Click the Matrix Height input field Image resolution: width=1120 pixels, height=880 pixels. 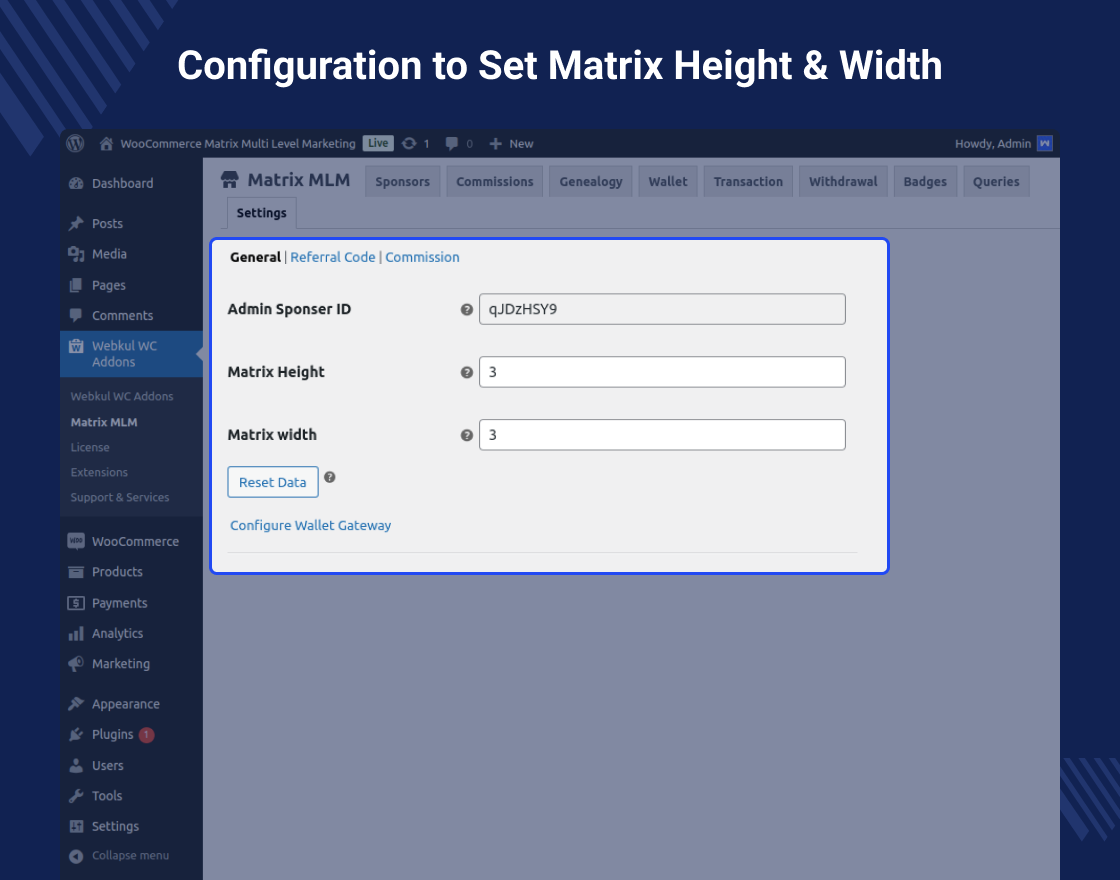click(662, 372)
